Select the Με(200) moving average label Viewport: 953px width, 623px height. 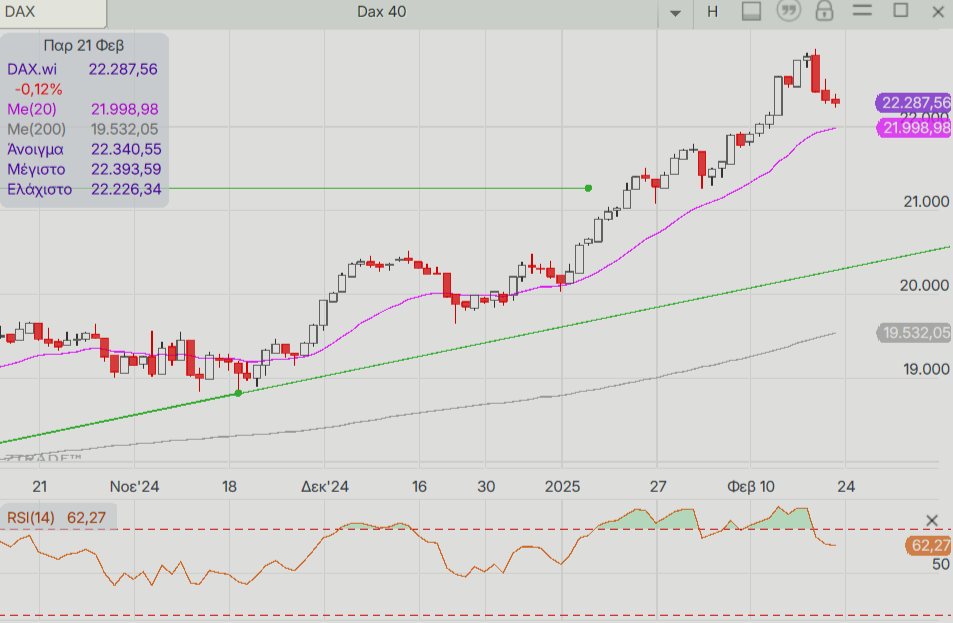click(x=36, y=129)
